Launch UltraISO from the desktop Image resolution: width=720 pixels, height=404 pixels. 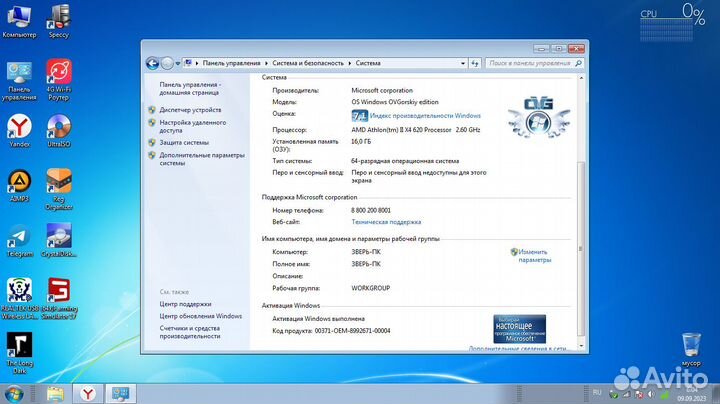coord(59,127)
